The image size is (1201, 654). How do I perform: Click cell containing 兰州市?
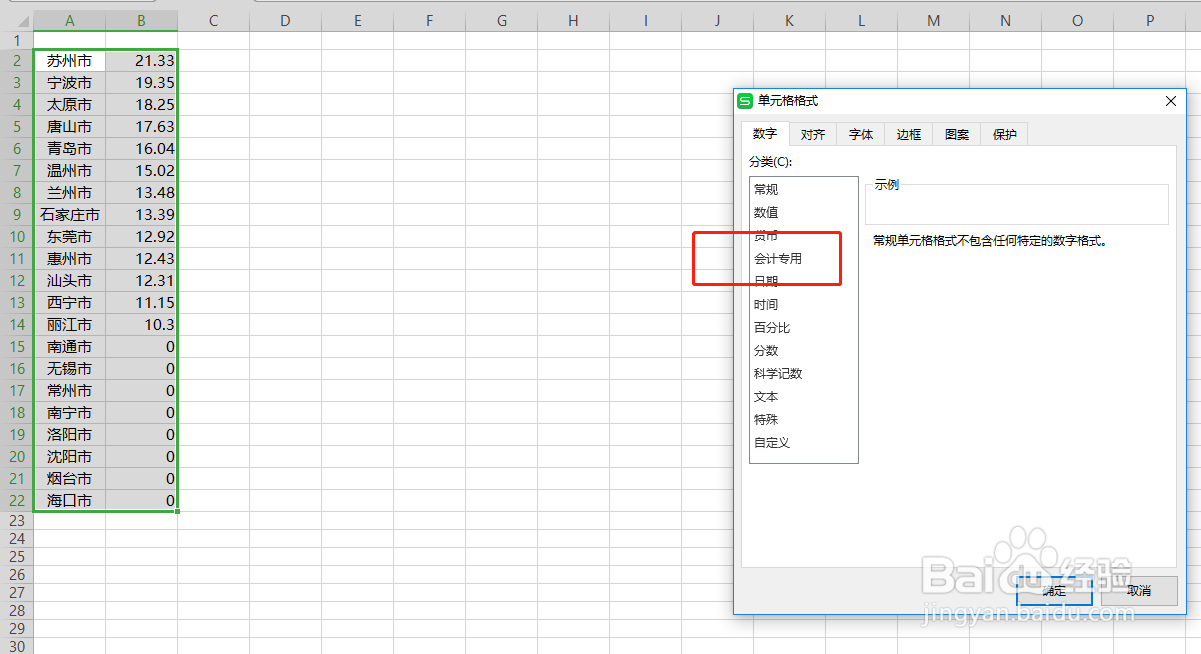pos(69,192)
